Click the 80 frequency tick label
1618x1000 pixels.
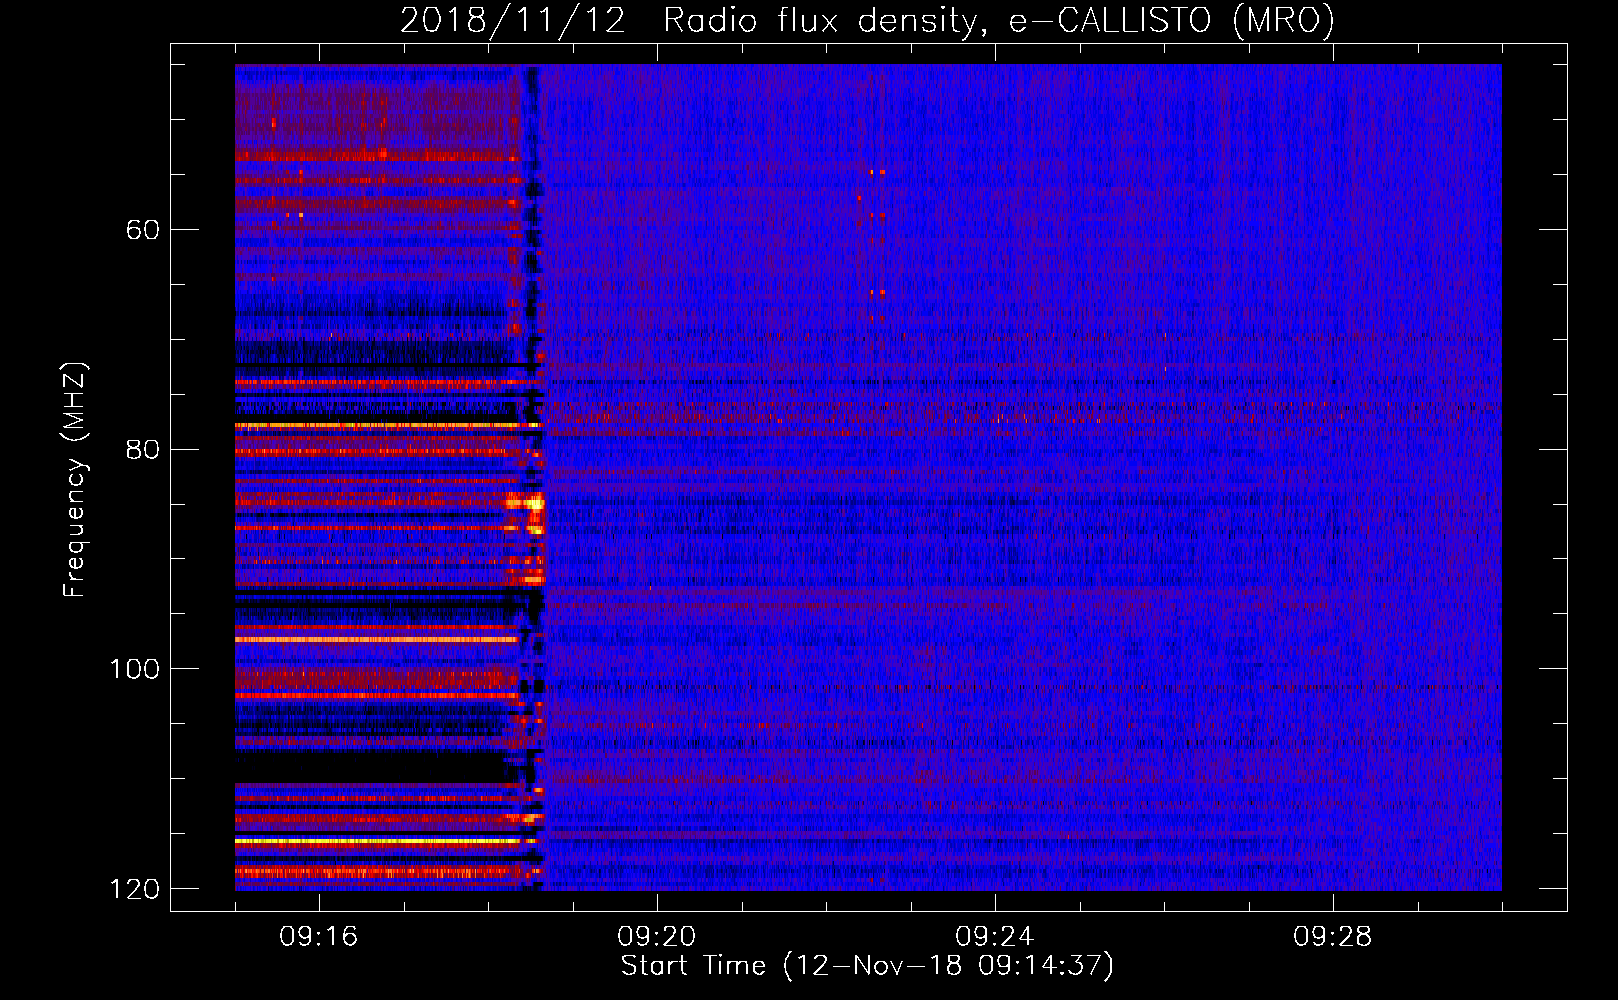pos(142,449)
